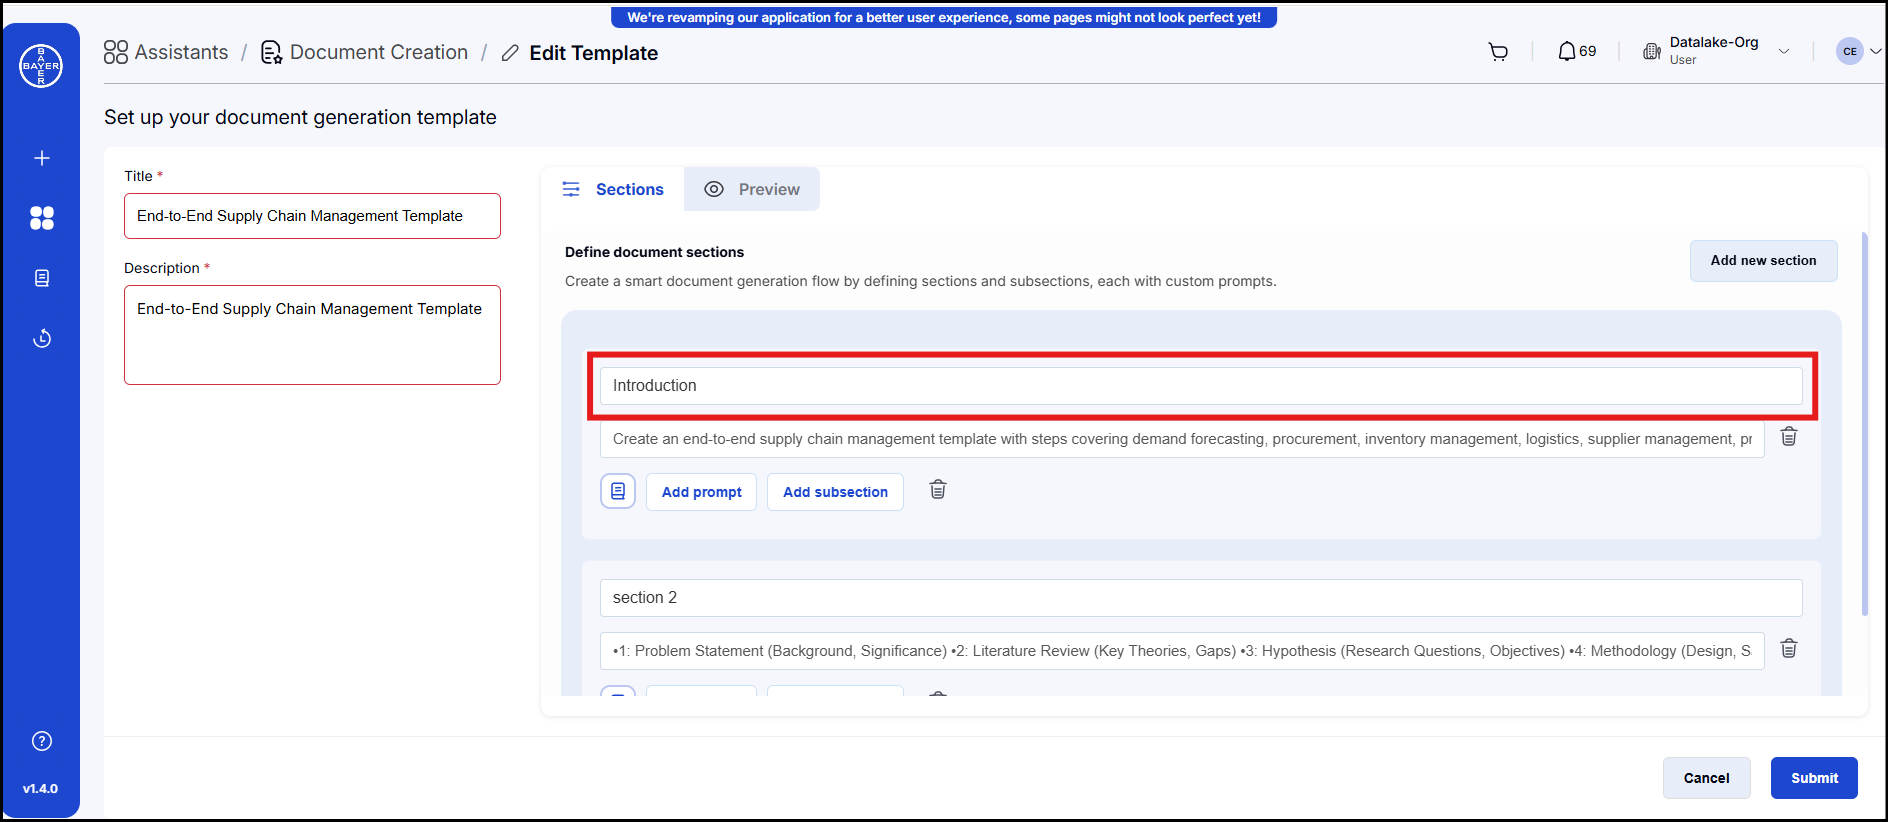Click the Datalake-Org organization icon
Screen dimensions: 1888x822
[x=1652, y=51]
